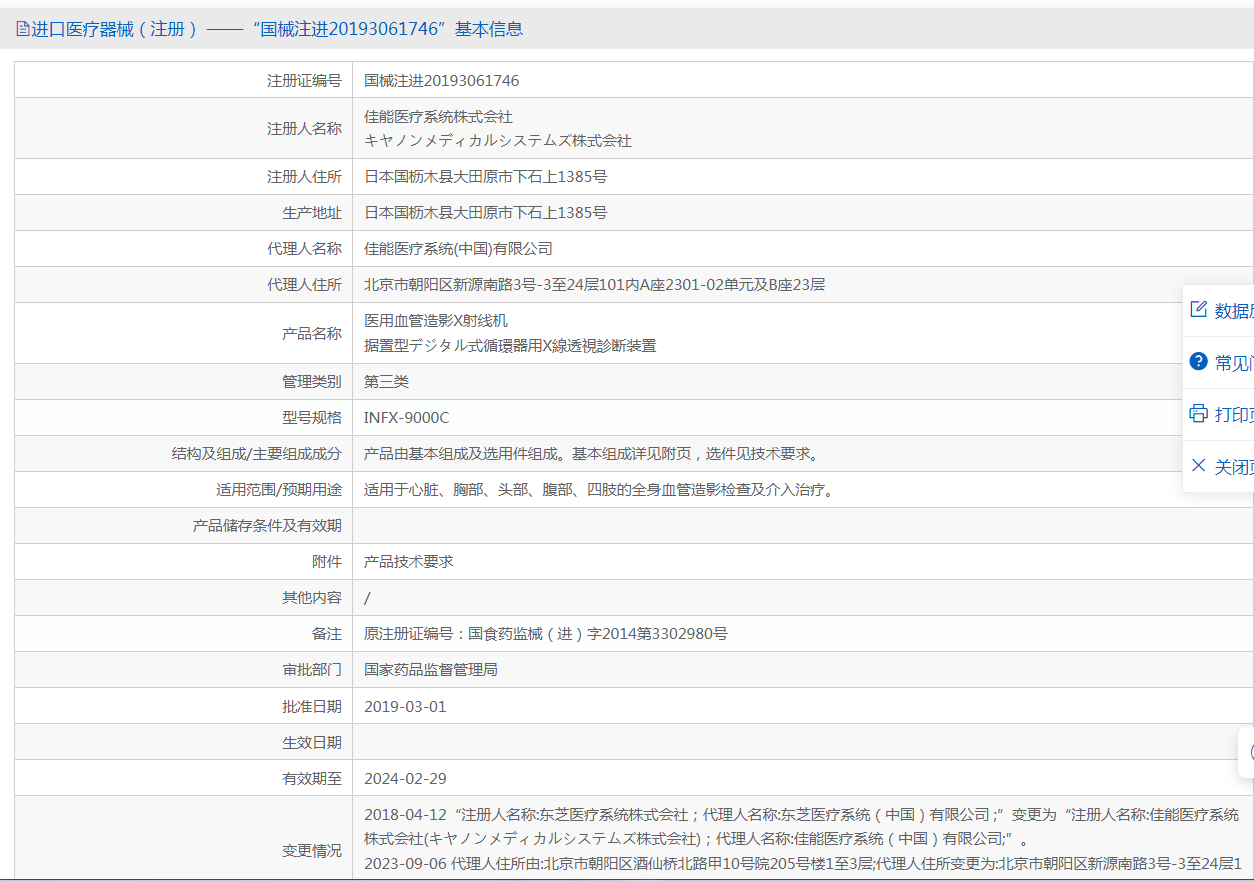Click the 生产地址 address value
Image resolution: width=1254 pixels, height=881 pixels.
(485, 212)
